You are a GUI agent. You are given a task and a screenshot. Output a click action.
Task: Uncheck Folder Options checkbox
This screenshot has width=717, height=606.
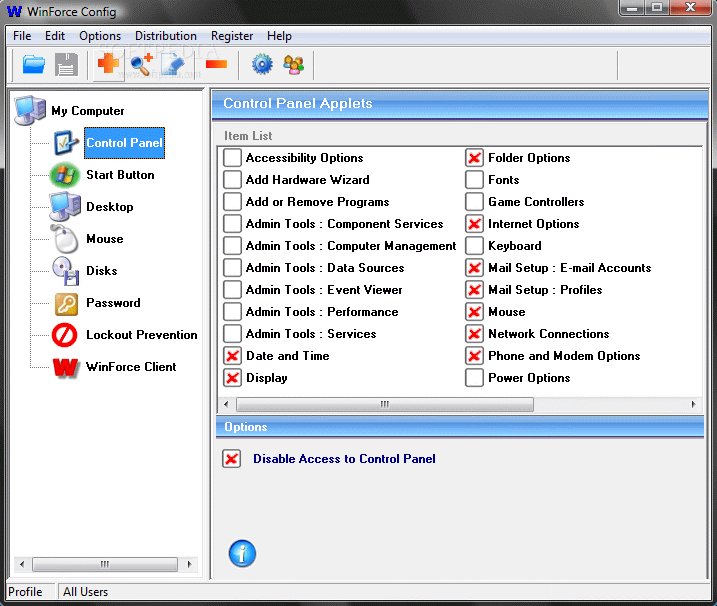(x=474, y=158)
